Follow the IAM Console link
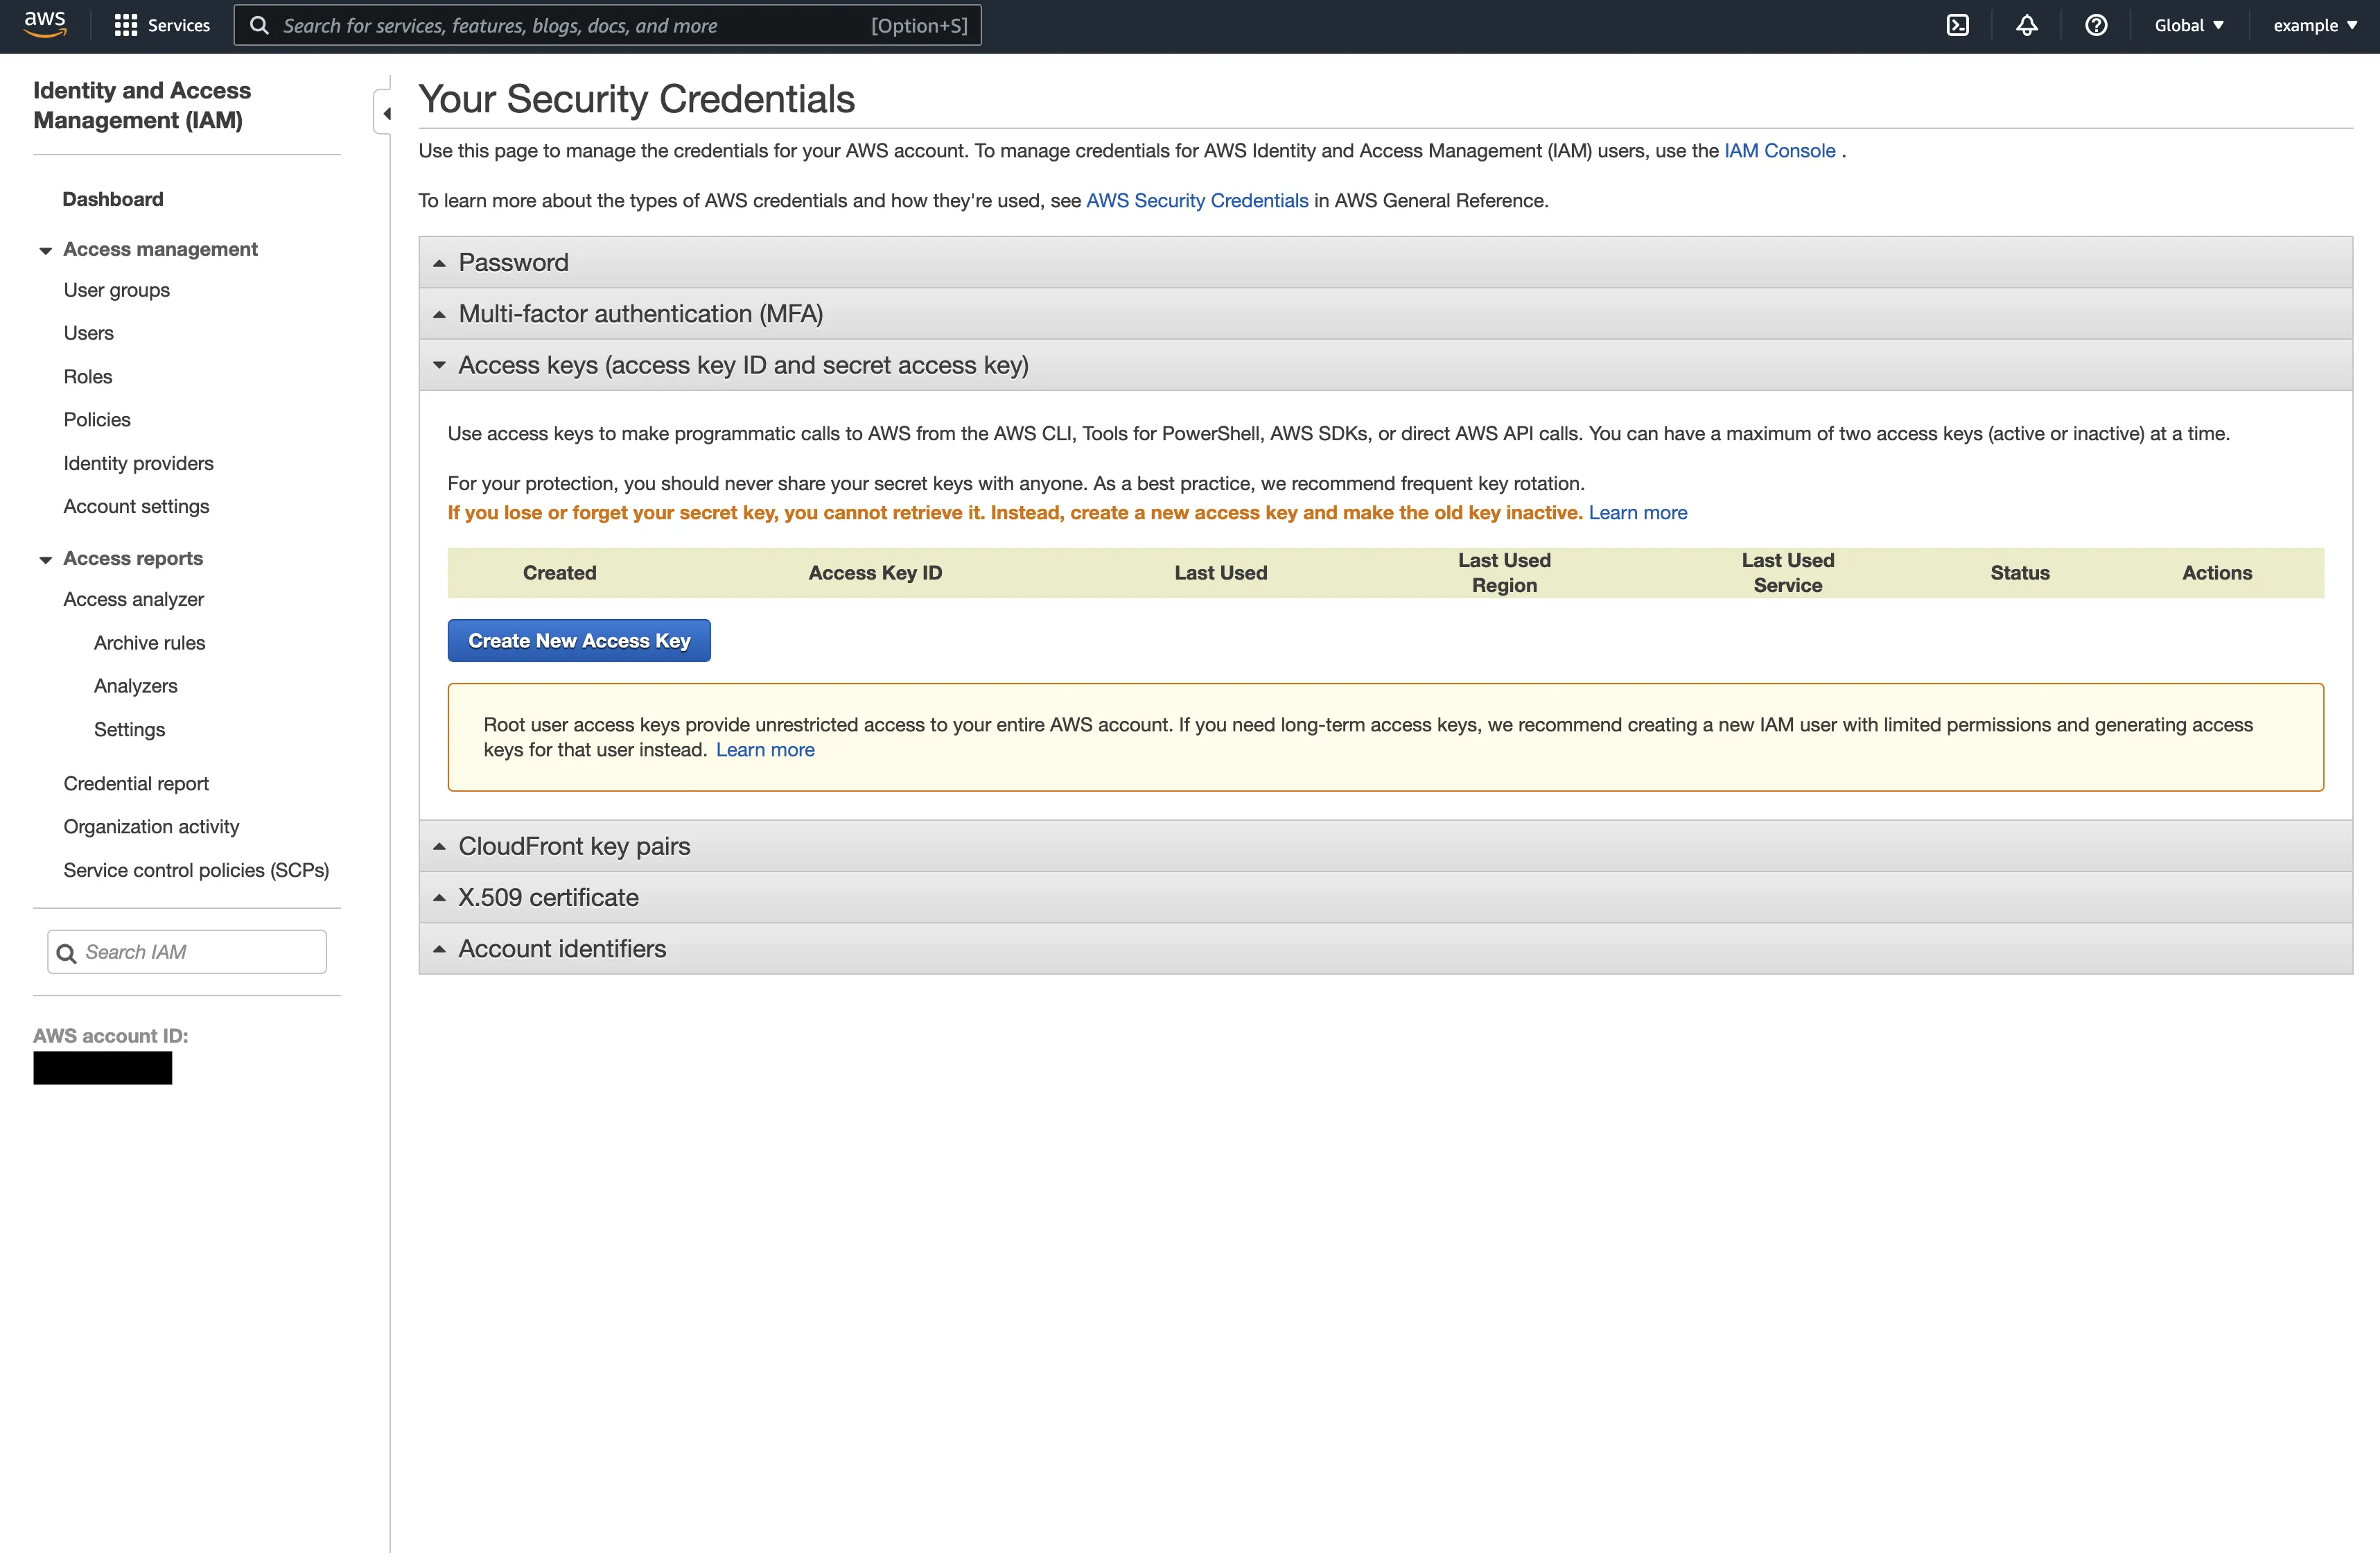2380x1564 pixels. (1779, 151)
